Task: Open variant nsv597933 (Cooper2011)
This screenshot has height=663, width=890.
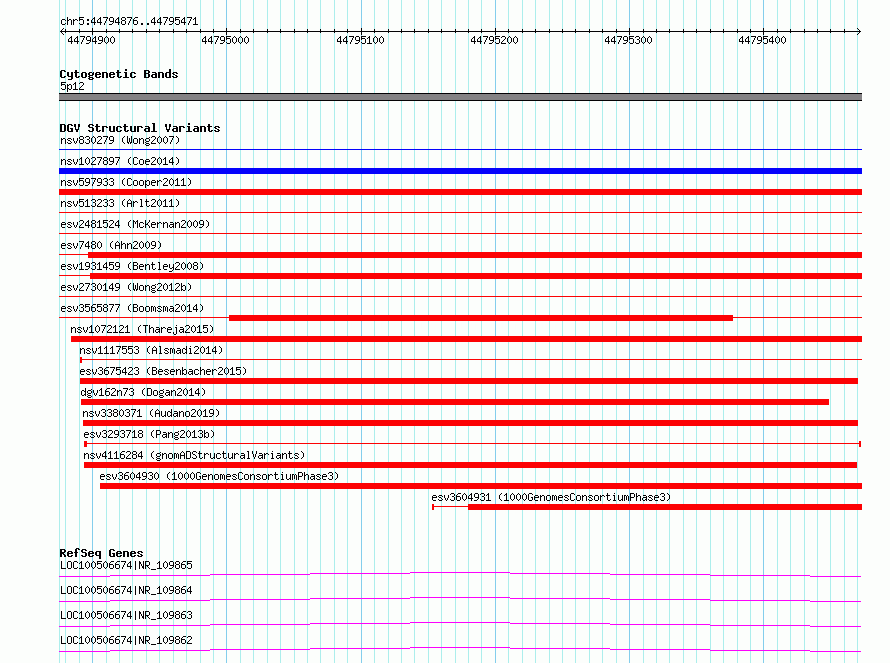Action: pyautogui.click(x=126, y=182)
